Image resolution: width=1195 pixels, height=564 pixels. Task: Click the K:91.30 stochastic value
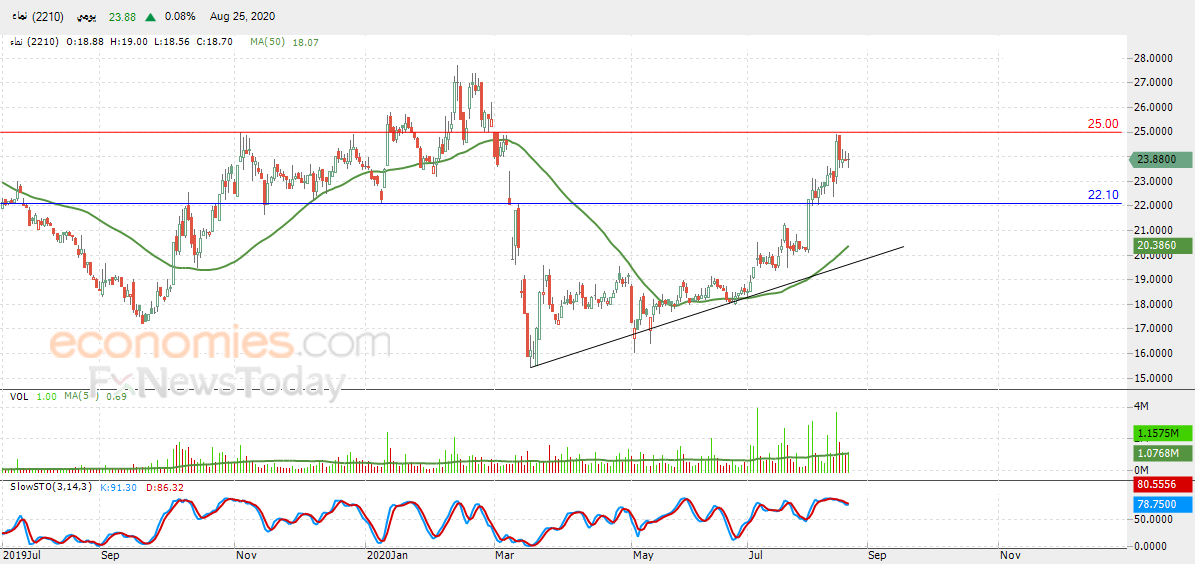[x=119, y=487]
